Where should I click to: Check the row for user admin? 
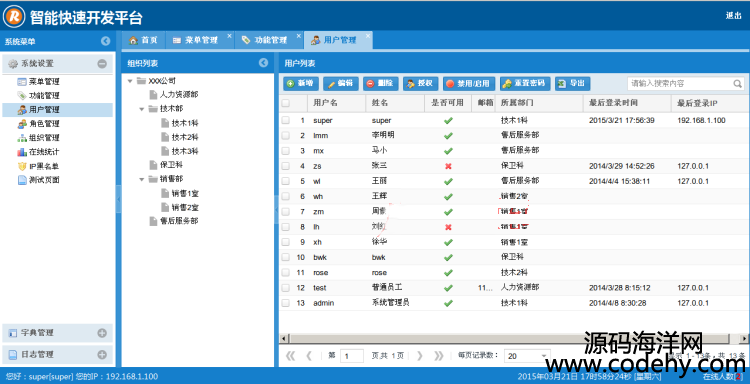click(x=286, y=303)
